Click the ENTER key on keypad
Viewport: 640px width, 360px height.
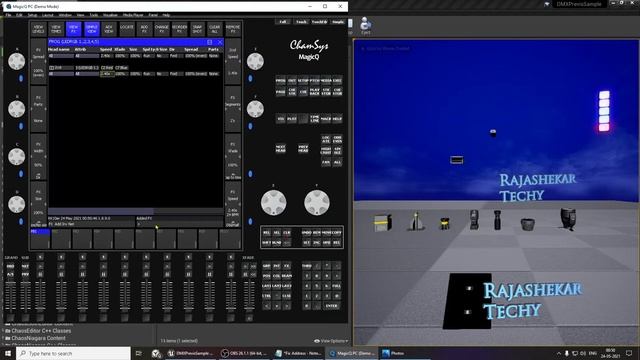pyautogui.click(x=331, y=306)
